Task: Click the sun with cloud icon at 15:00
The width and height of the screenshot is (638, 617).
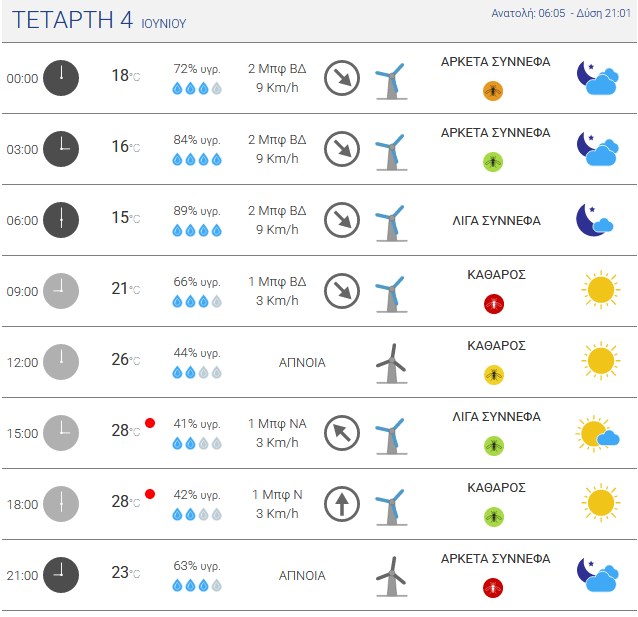Action: [x=597, y=434]
